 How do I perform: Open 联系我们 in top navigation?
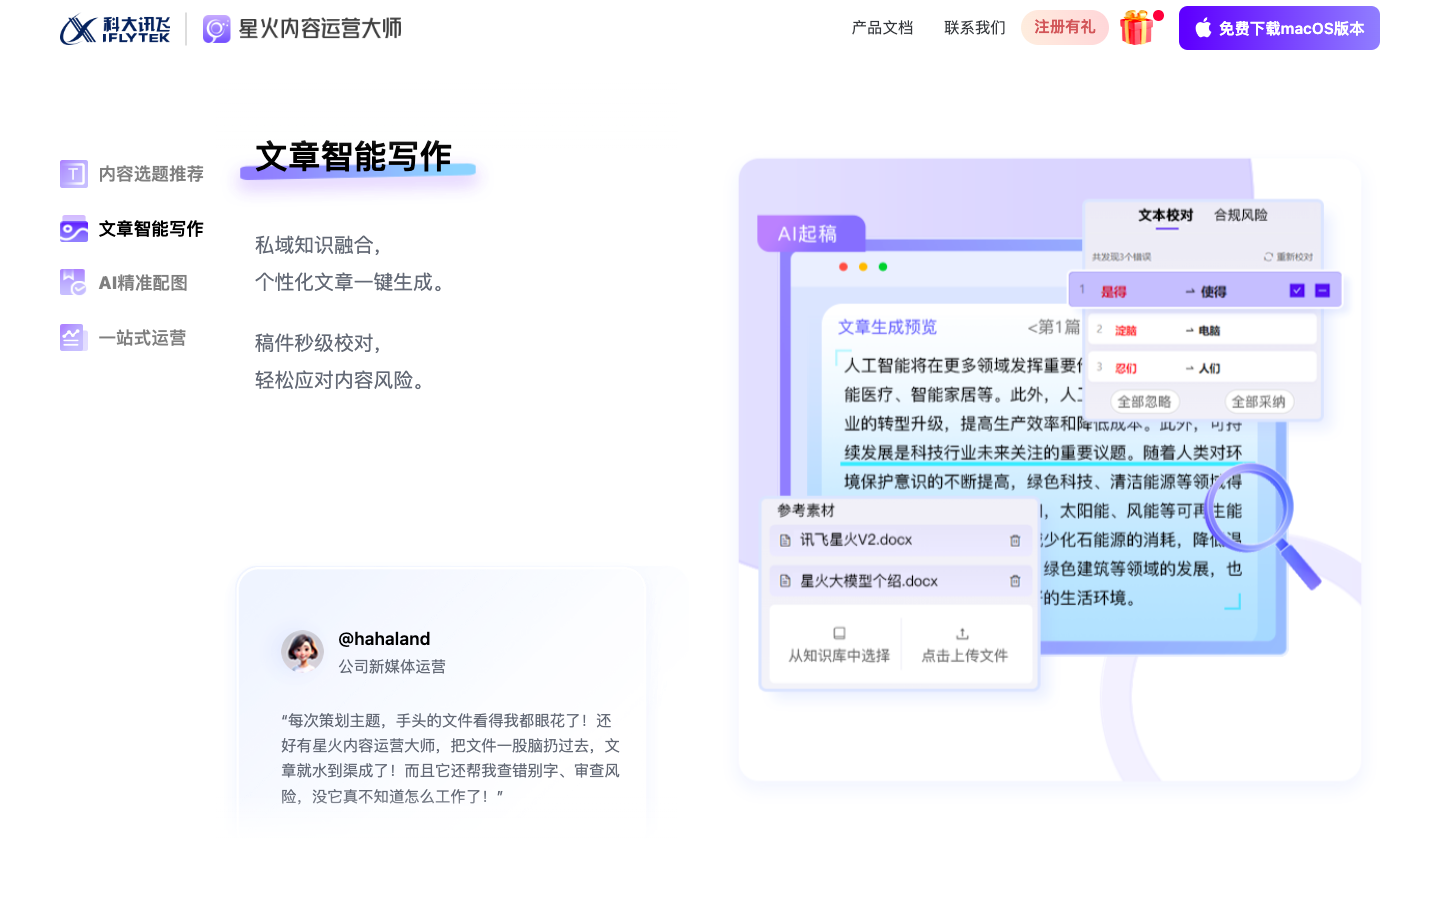coord(975,28)
